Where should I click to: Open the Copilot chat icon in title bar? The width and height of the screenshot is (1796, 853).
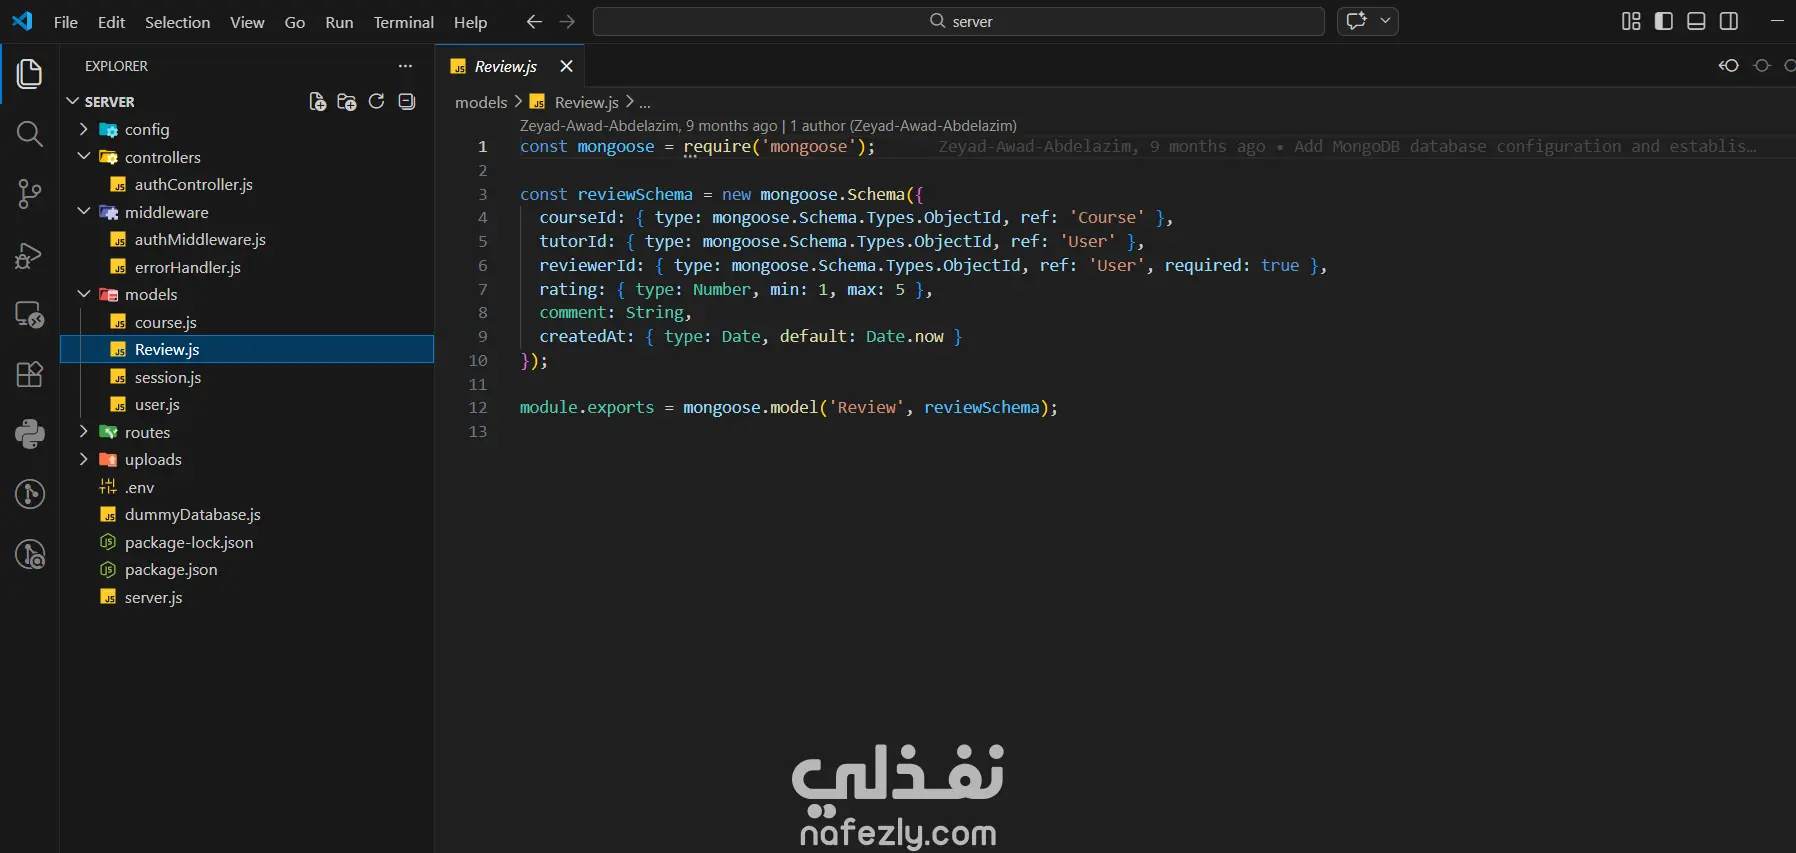(x=1356, y=21)
